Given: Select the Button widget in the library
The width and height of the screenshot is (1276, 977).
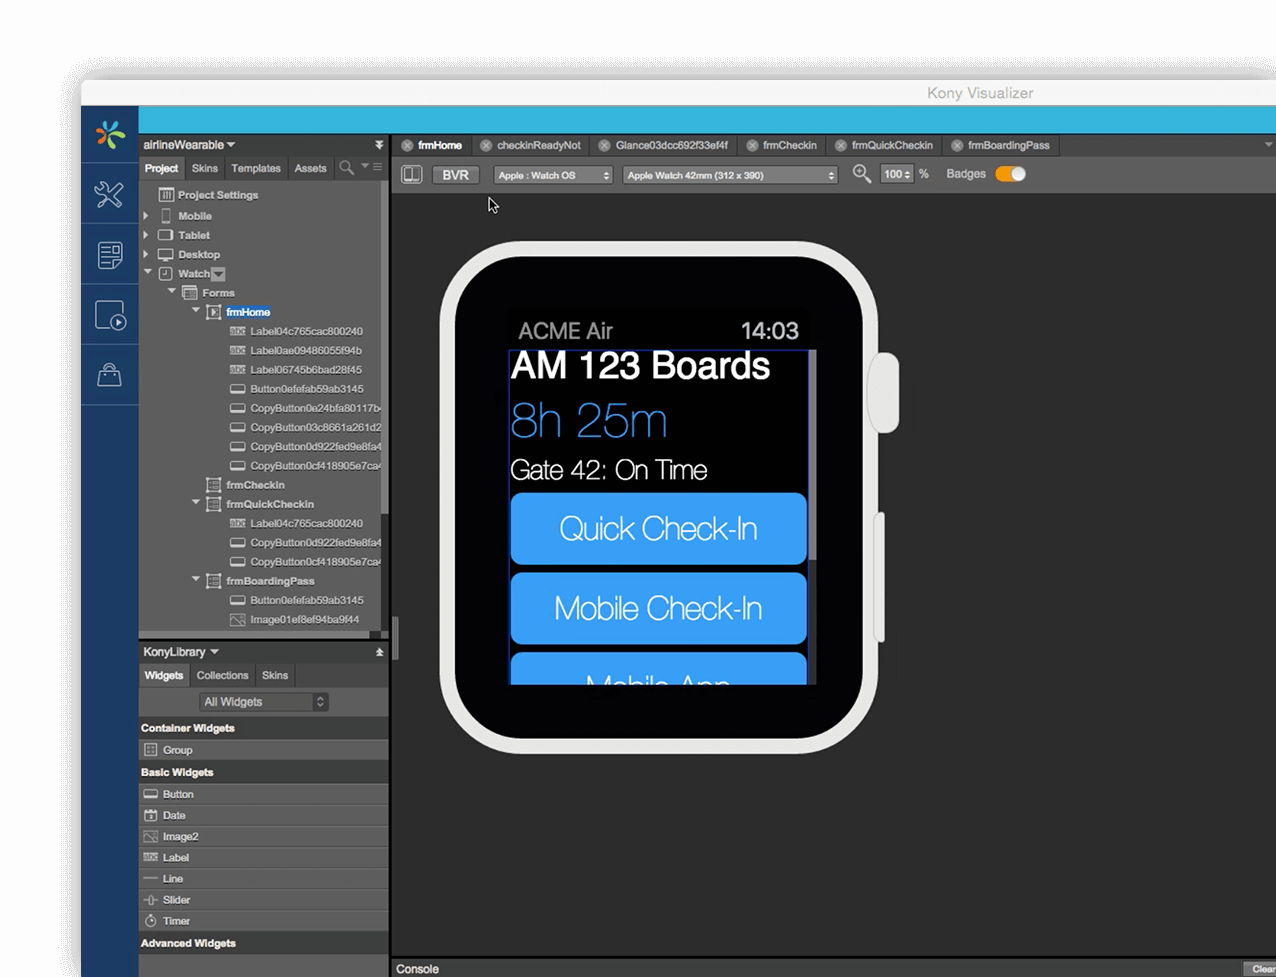Looking at the screenshot, I should pos(264,794).
